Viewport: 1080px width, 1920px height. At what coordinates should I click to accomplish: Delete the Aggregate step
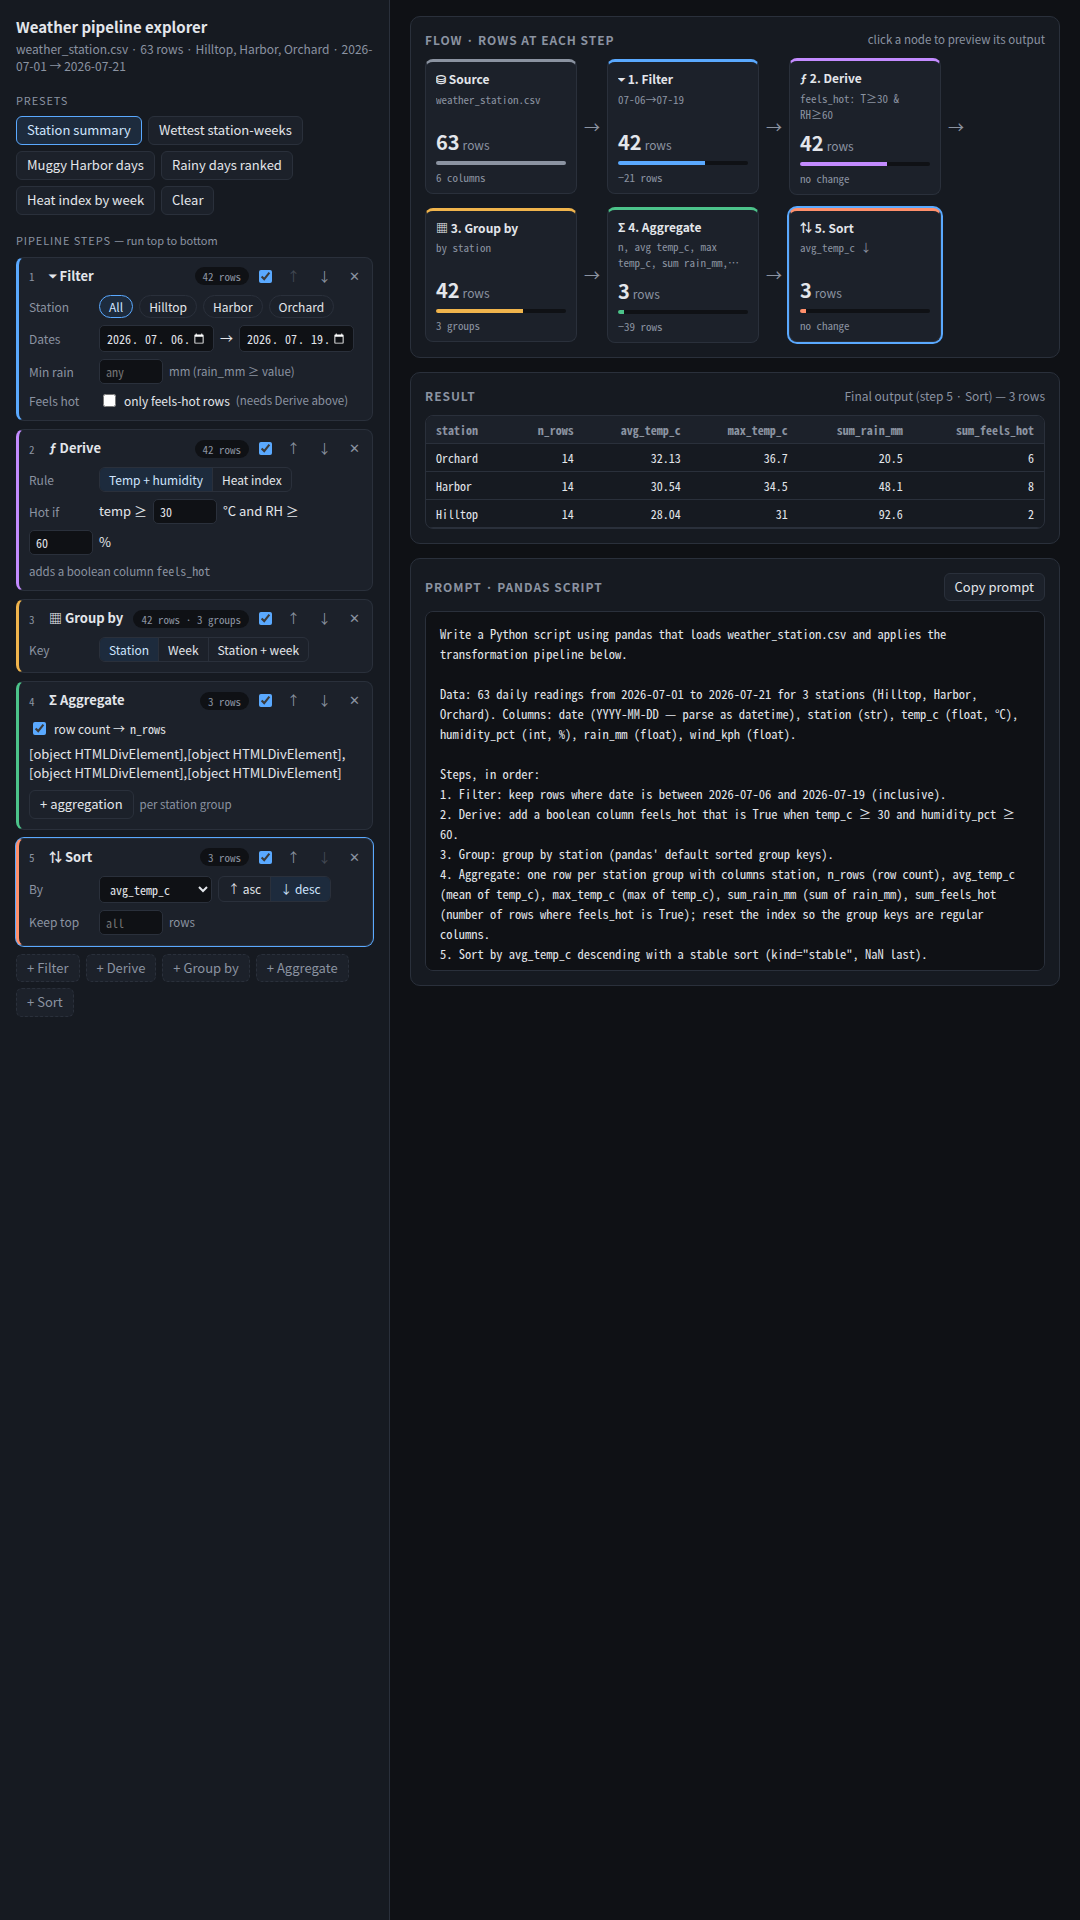click(x=354, y=701)
